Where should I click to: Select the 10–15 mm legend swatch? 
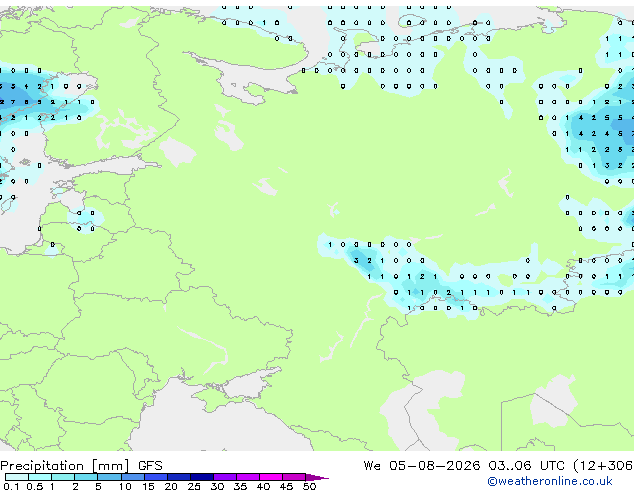(x=133, y=477)
